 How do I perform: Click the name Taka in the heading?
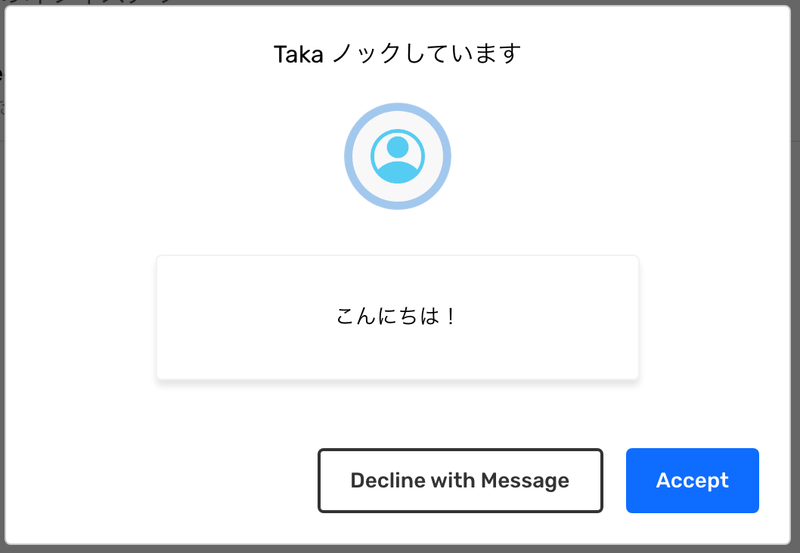coord(298,55)
